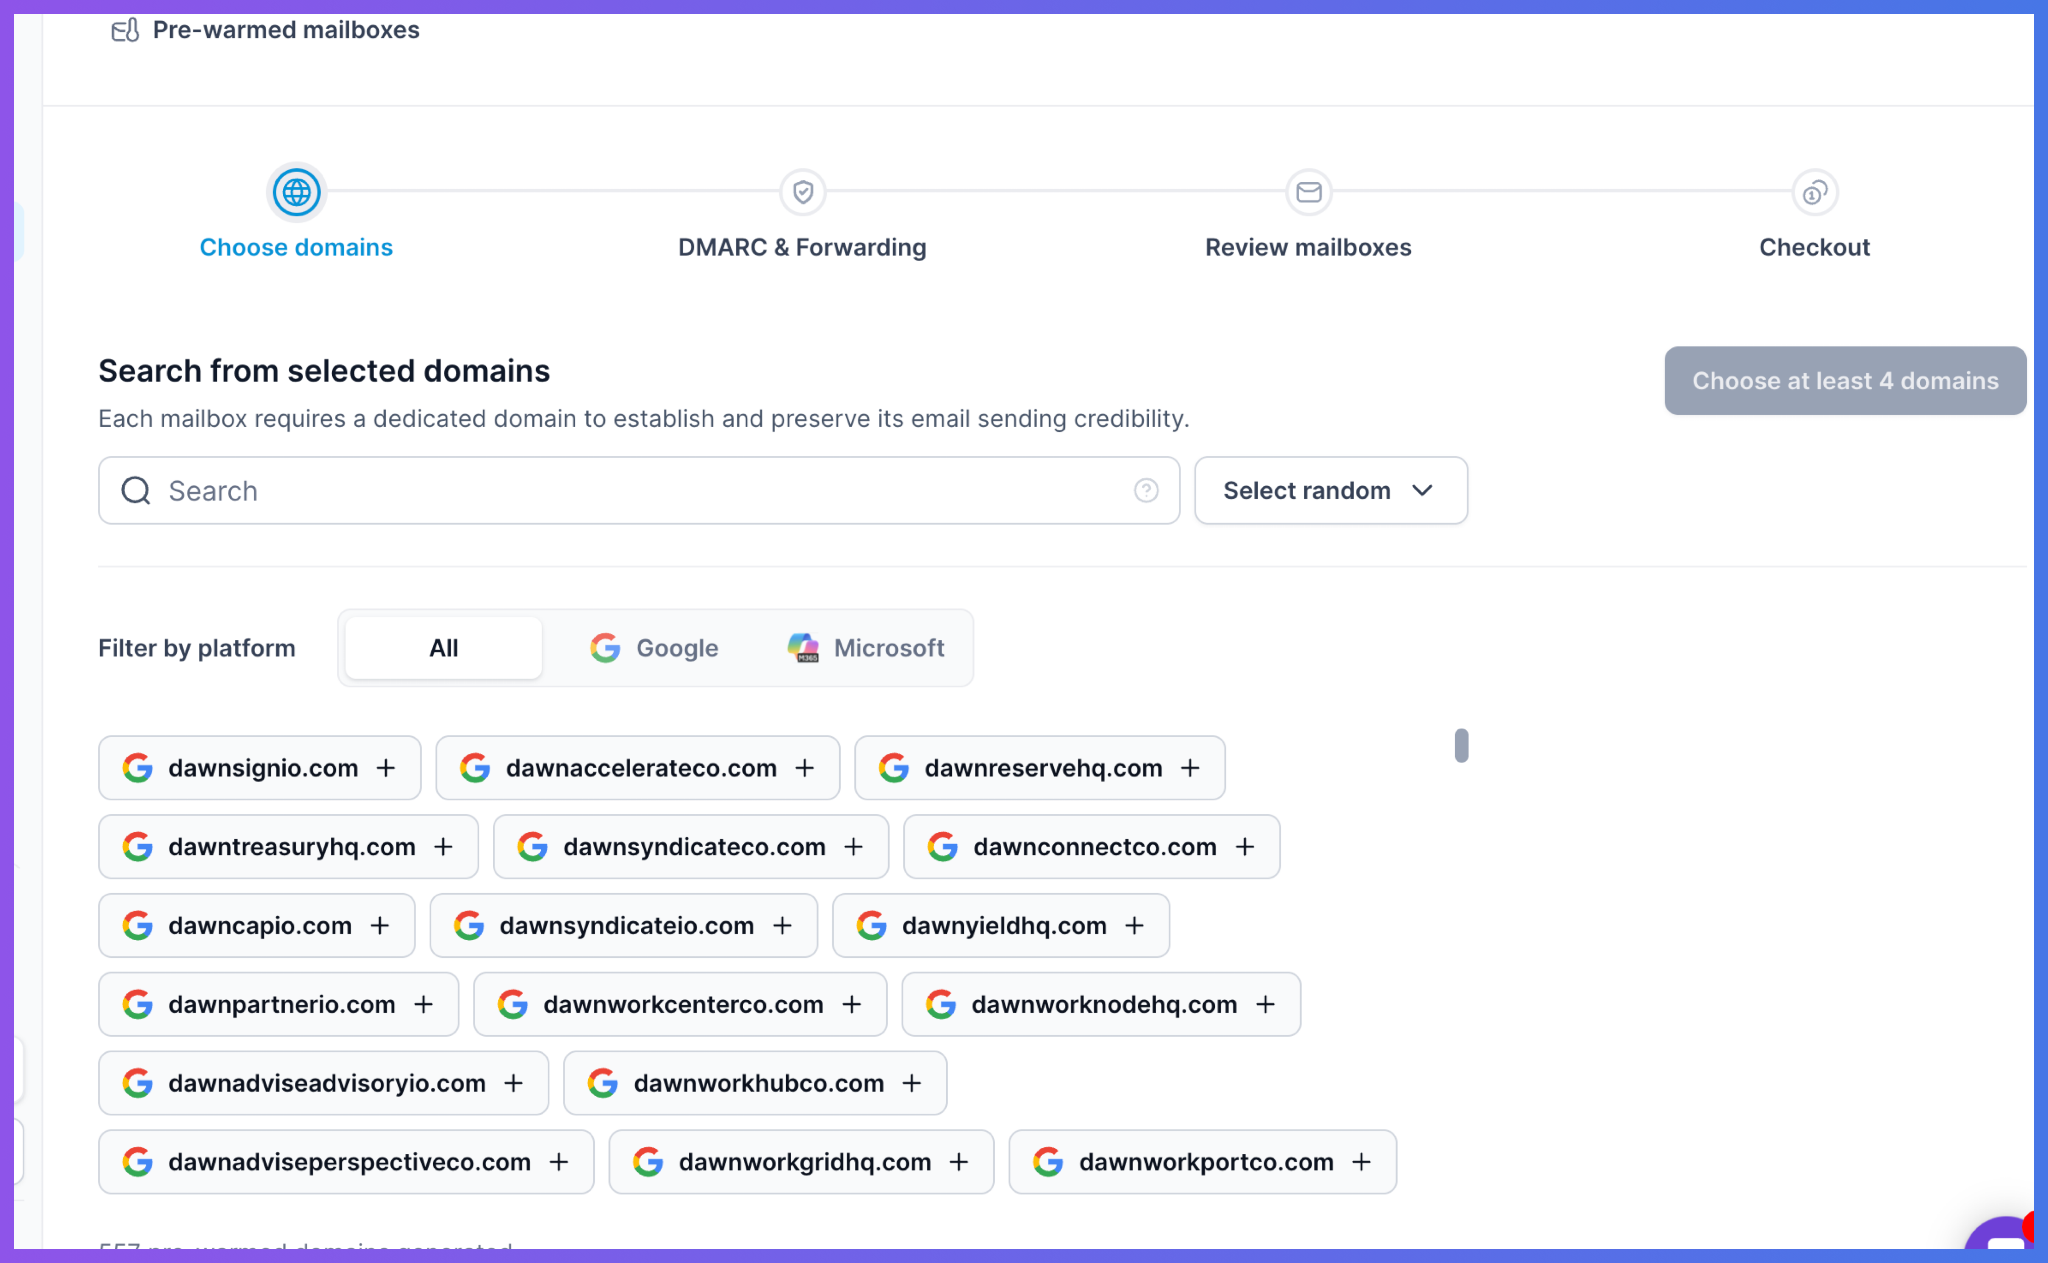Image resolution: width=2048 pixels, height=1263 pixels.
Task: Click the Review mailboxes envelope icon
Action: pyautogui.click(x=1309, y=191)
